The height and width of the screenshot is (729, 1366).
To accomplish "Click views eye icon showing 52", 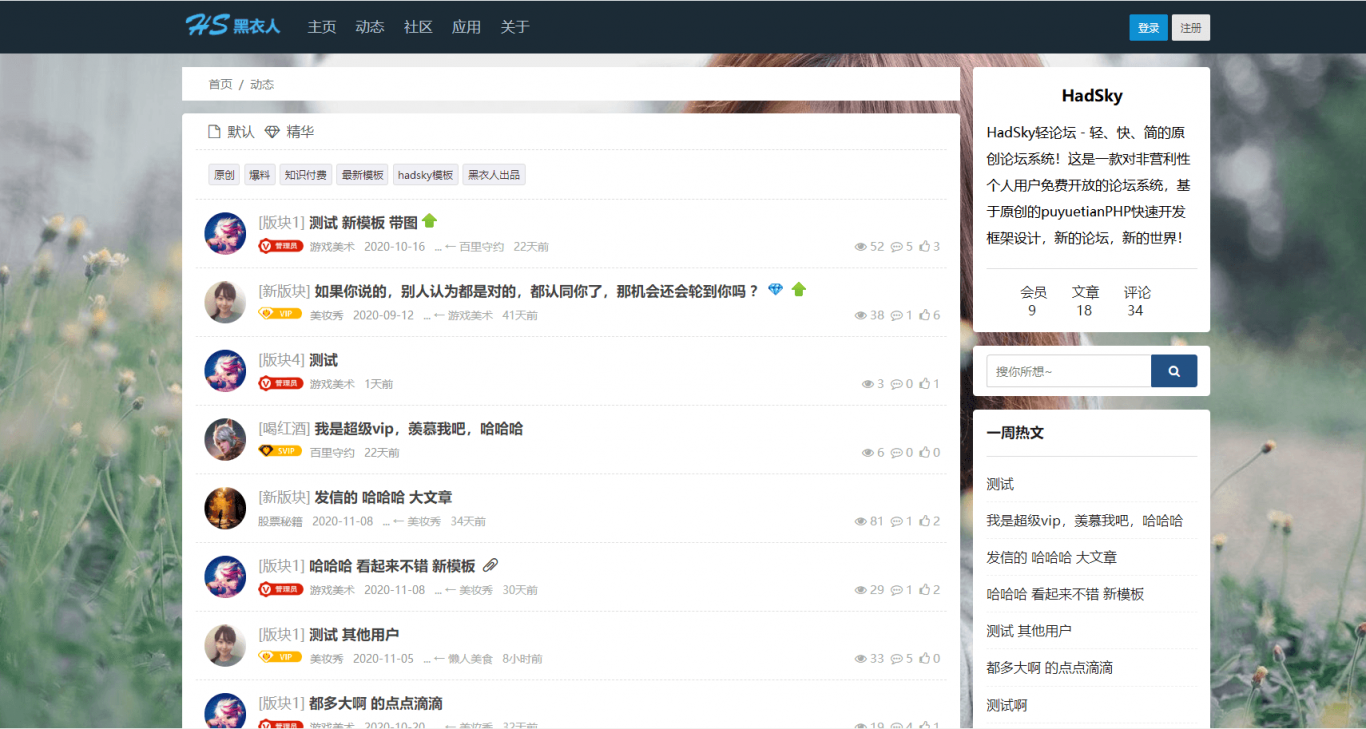I will pyautogui.click(x=860, y=247).
